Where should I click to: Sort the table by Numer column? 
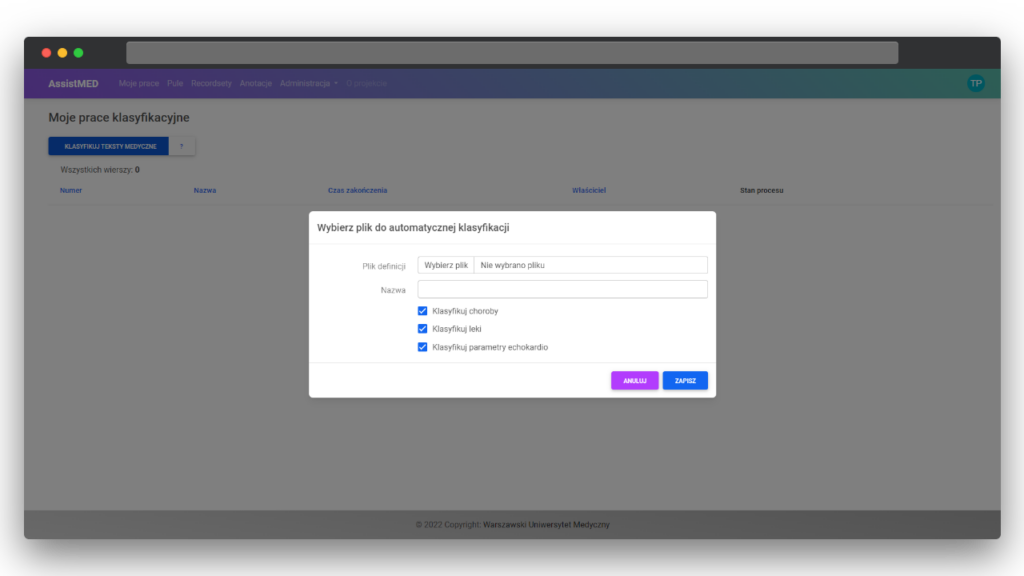point(71,190)
